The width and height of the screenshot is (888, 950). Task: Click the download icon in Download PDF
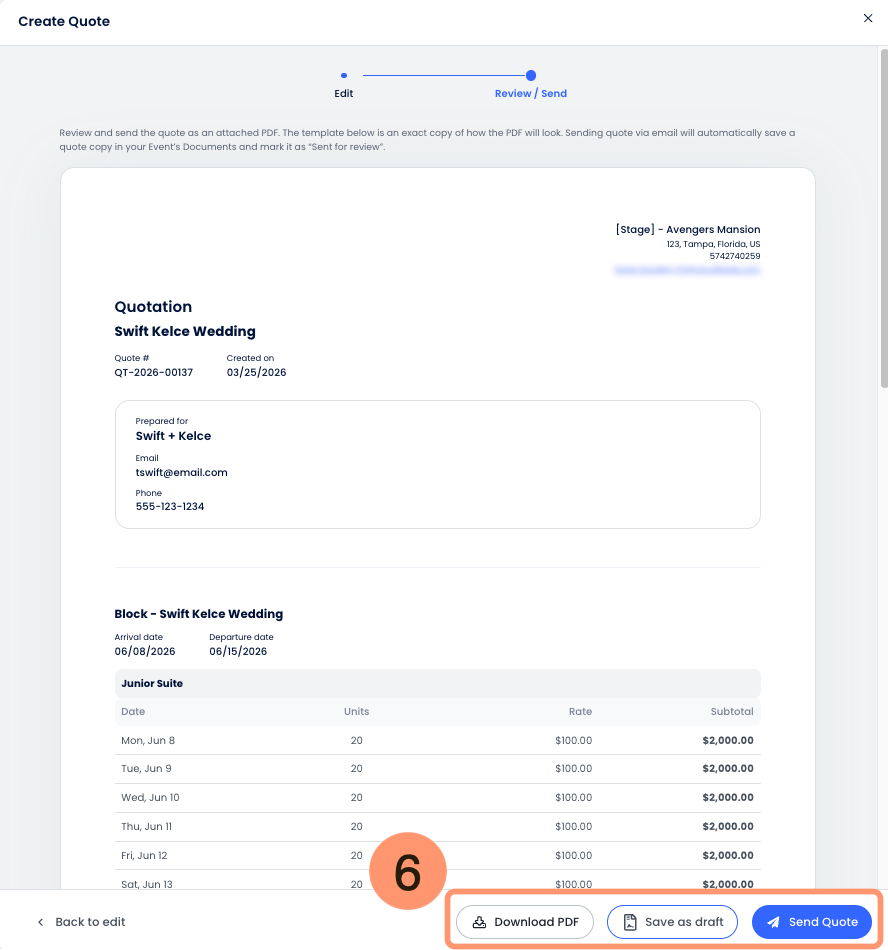pos(480,922)
